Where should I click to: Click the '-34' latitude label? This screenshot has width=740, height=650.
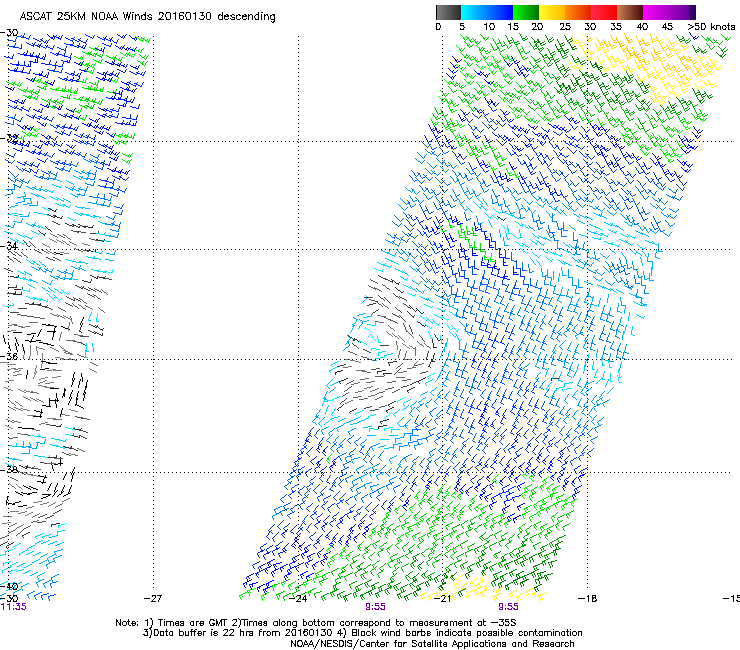click(x=10, y=246)
